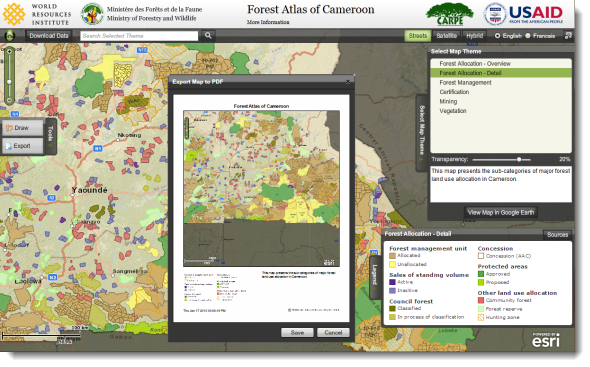
Task: Click the Draw tool button
Action: click(23, 128)
